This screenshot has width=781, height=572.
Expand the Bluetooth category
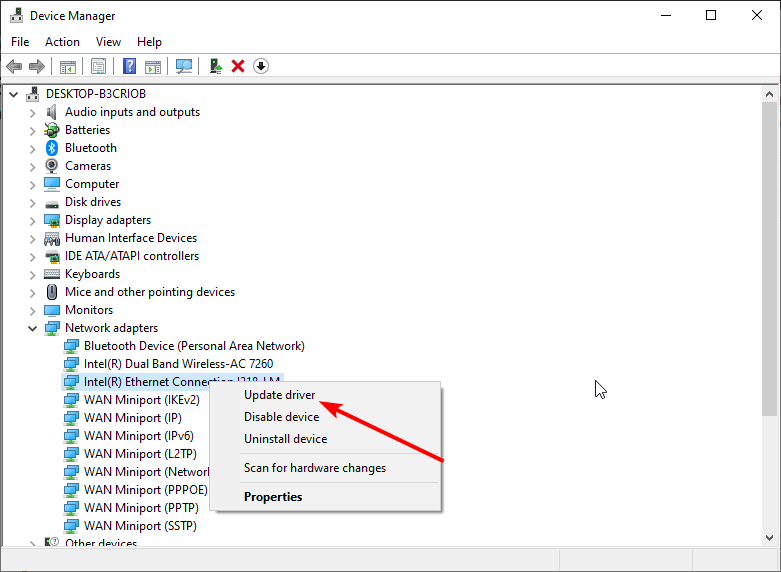pyautogui.click(x=33, y=149)
